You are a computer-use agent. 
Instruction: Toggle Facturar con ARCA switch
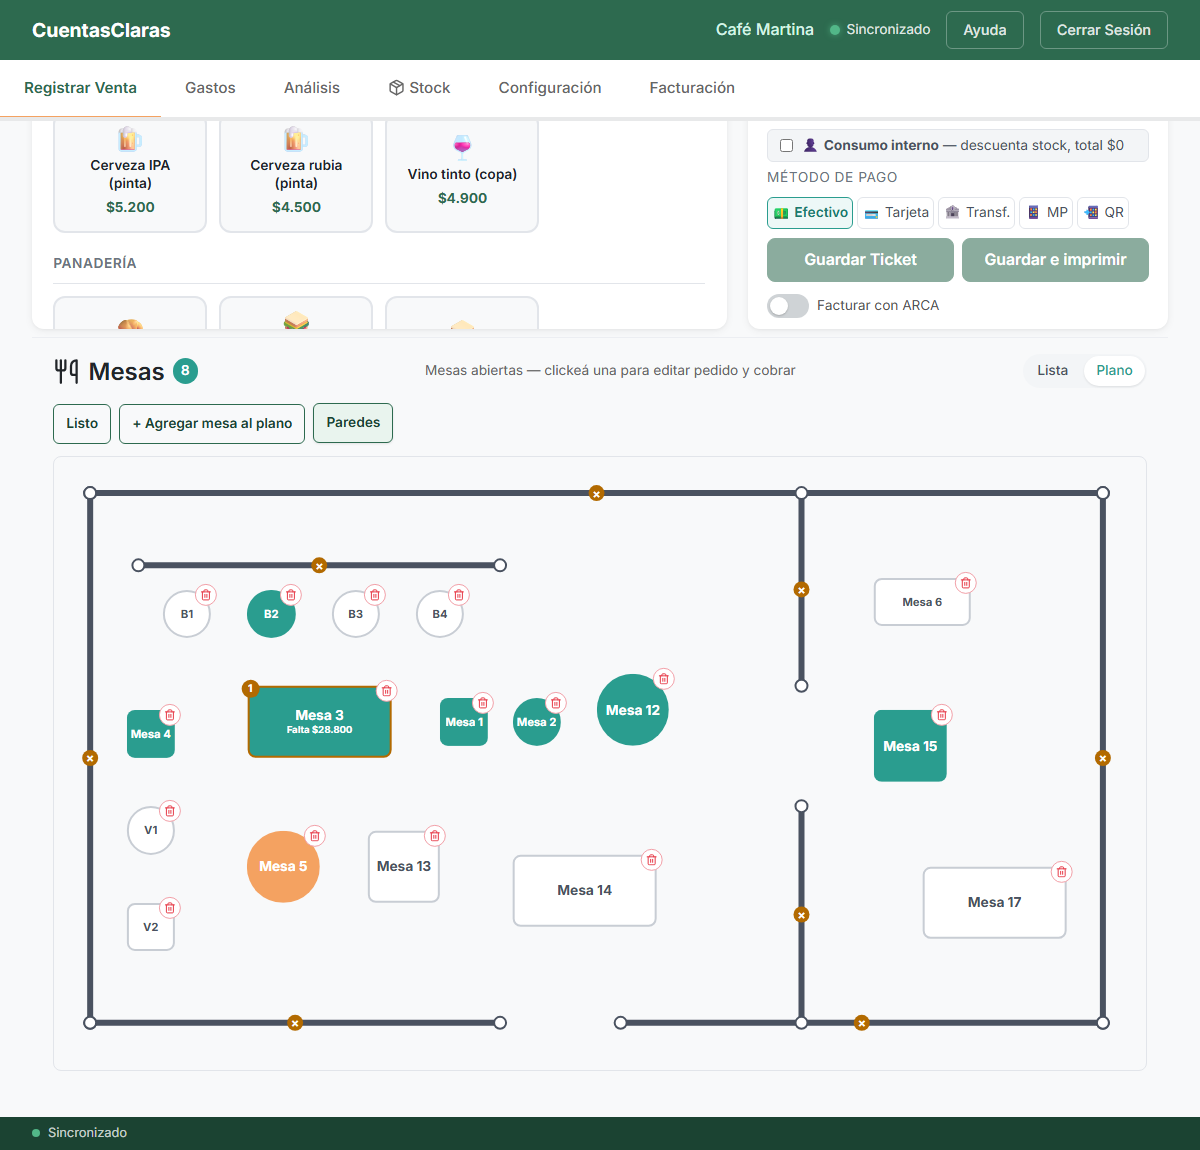tap(788, 306)
